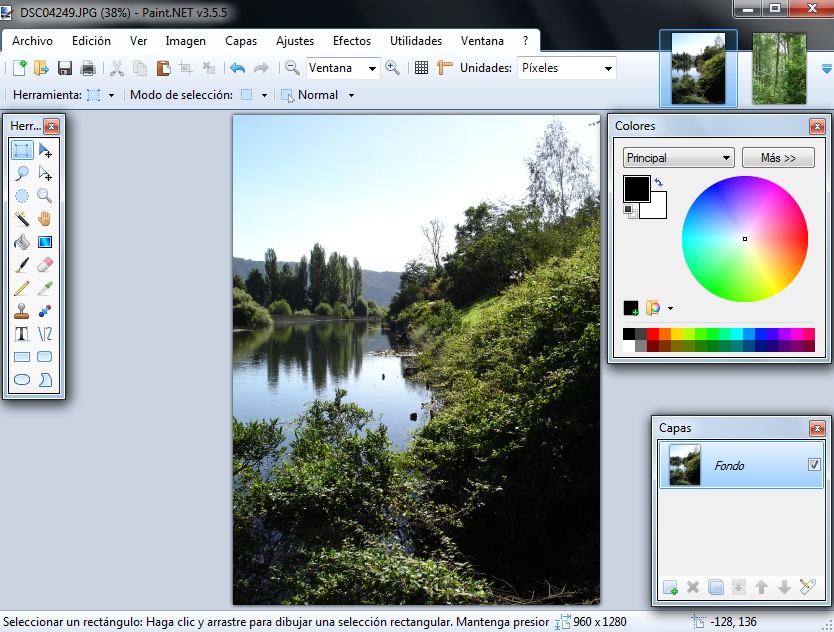834x632 pixels.
Task: Select the Magic Wand tool
Action: tap(22, 218)
